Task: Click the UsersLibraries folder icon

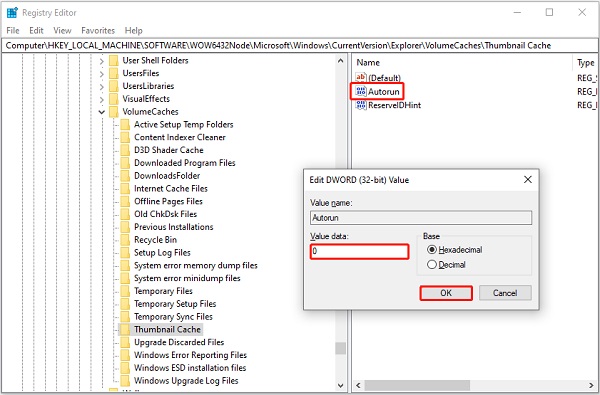Action: tap(114, 86)
